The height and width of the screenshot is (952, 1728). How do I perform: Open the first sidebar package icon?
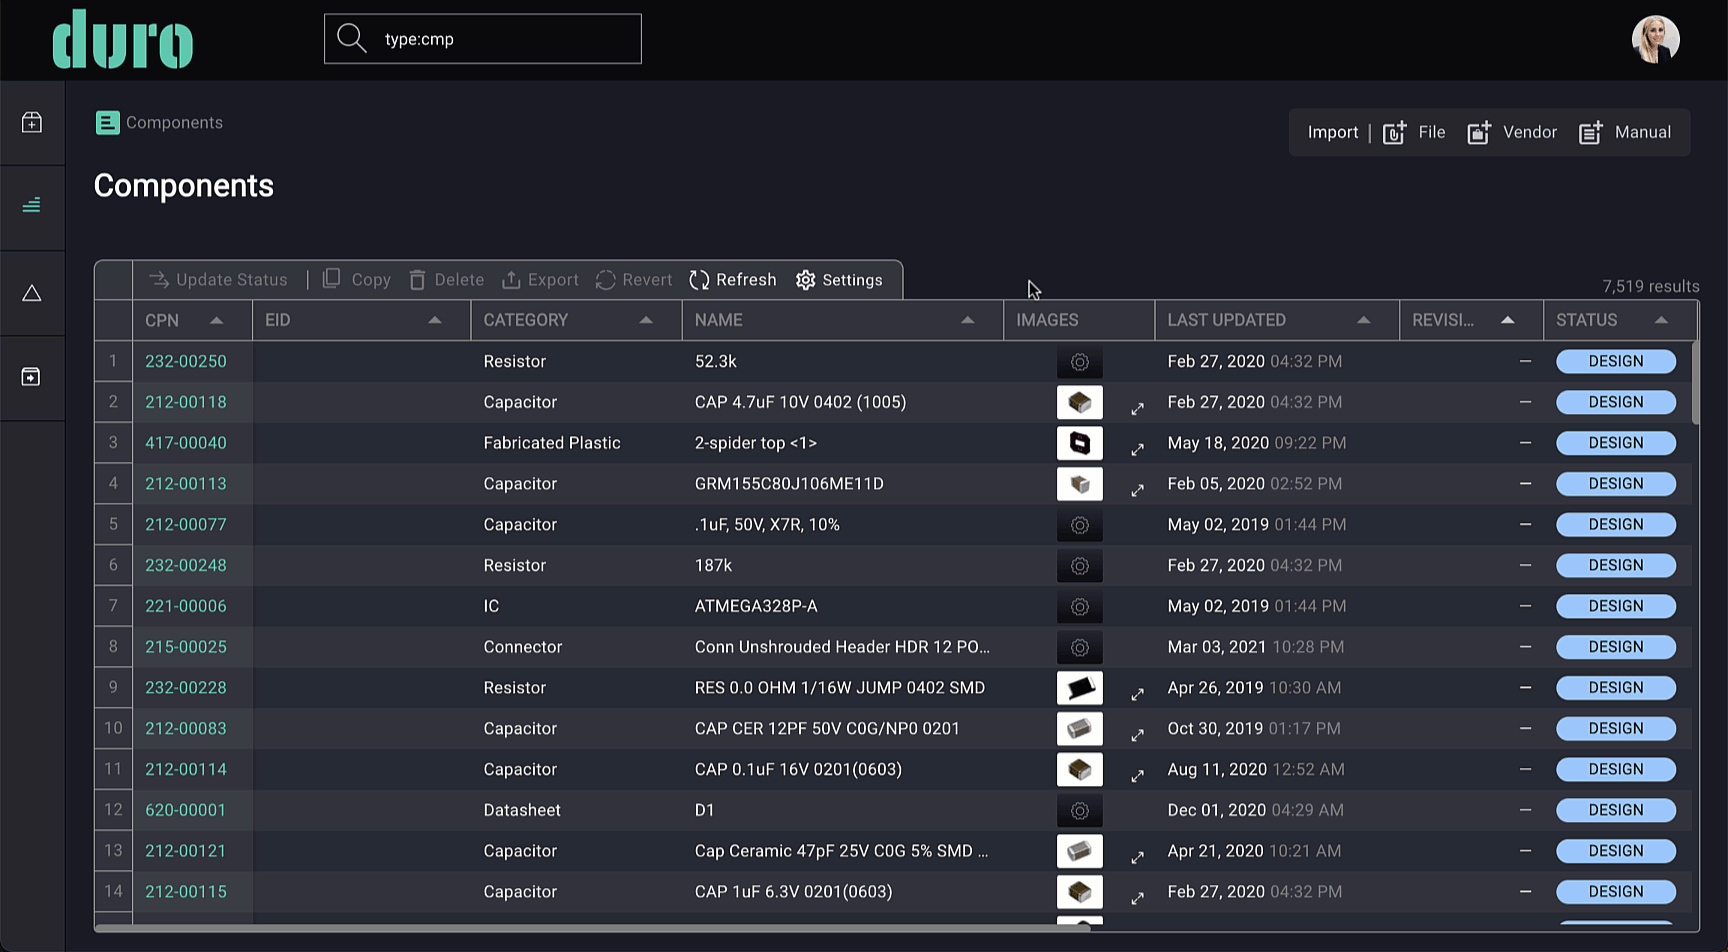(x=32, y=122)
